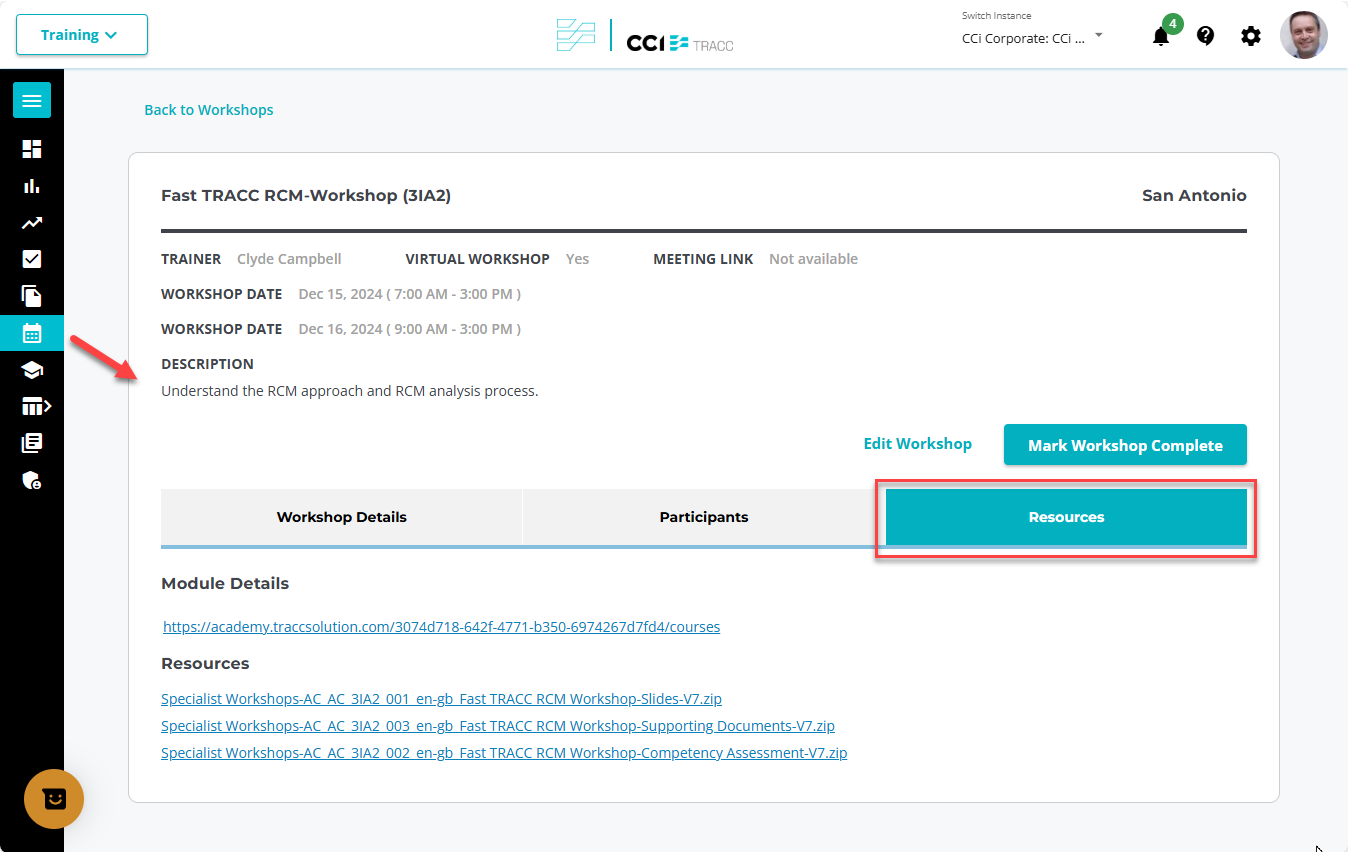This screenshot has width=1348, height=852.
Task: Open the settings gear icon
Action: (x=1250, y=36)
